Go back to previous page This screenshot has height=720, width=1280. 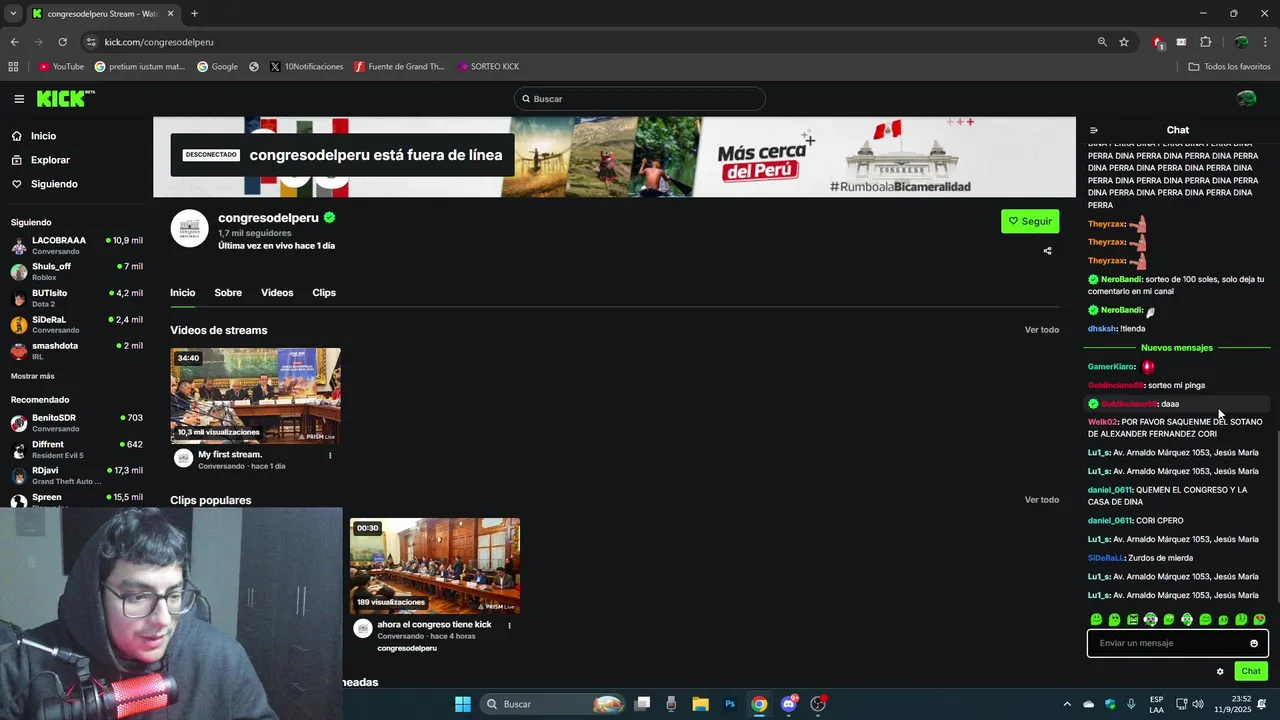pos(14,42)
